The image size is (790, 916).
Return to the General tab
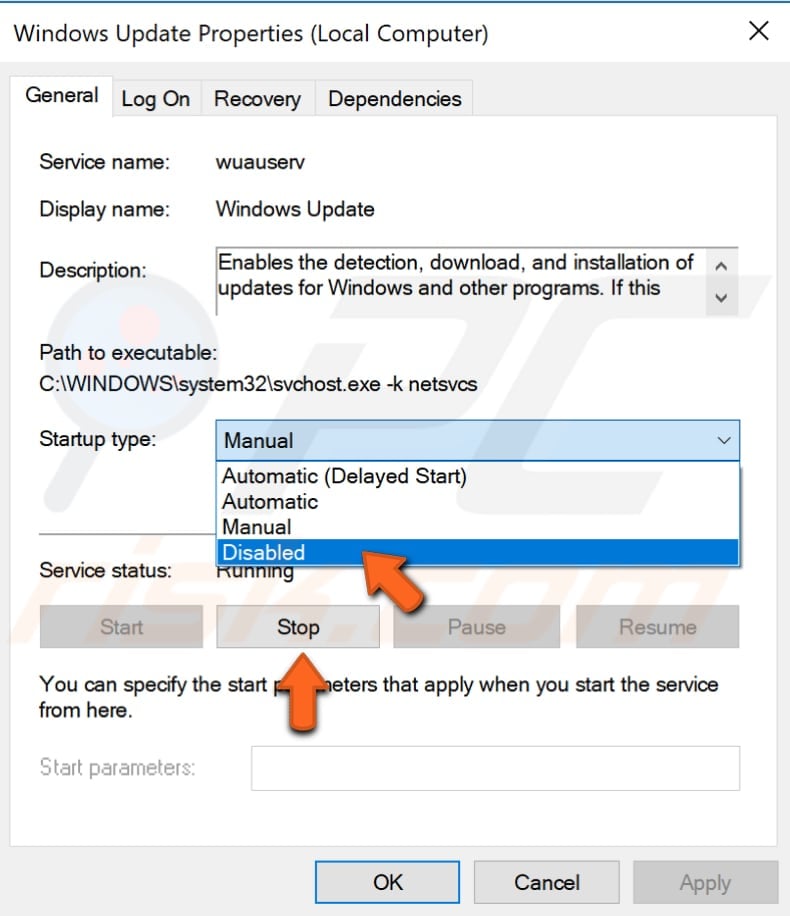click(x=62, y=95)
